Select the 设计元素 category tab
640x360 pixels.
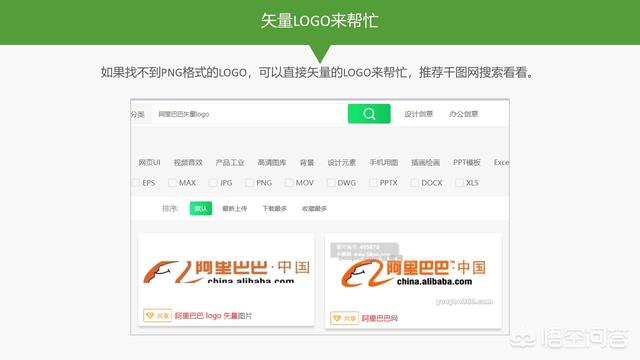pos(342,162)
